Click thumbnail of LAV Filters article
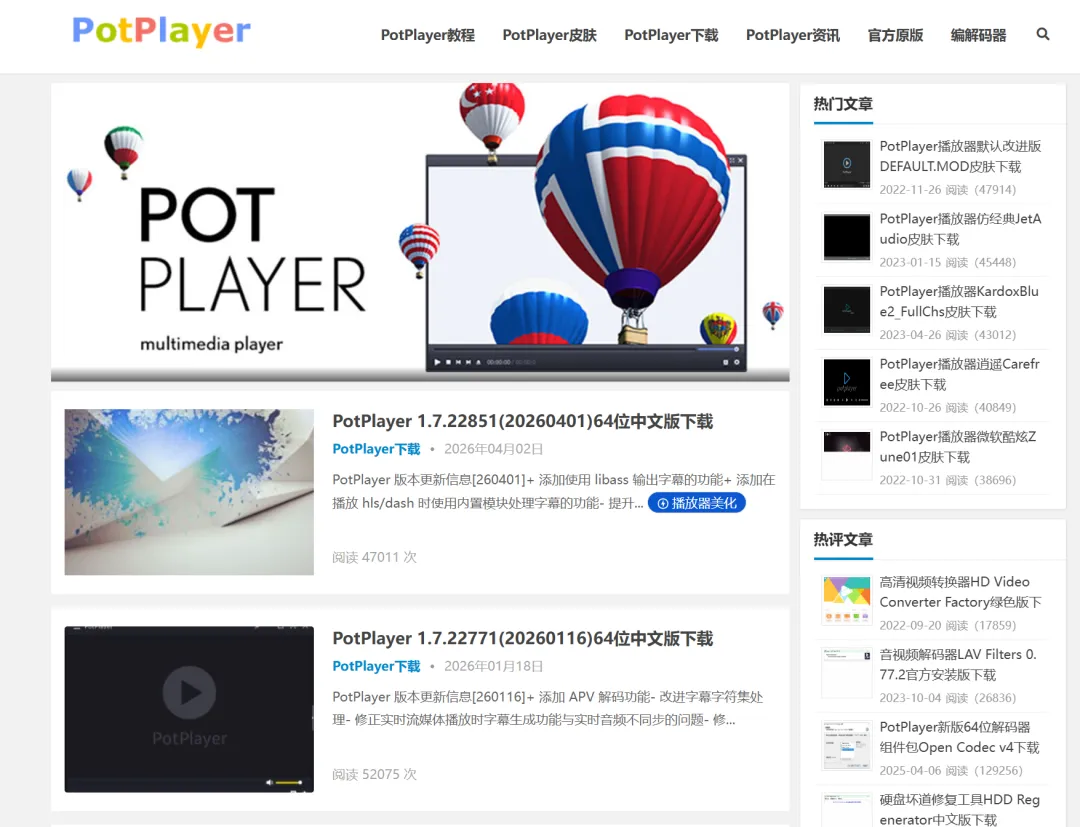Image resolution: width=1080 pixels, height=827 pixels. coord(847,673)
